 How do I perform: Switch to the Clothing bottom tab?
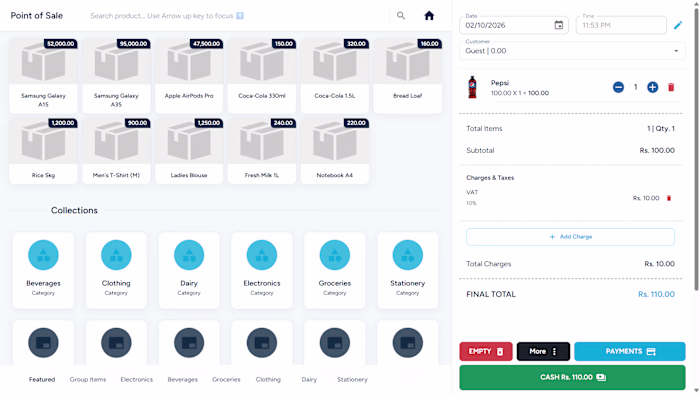(268, 379)
